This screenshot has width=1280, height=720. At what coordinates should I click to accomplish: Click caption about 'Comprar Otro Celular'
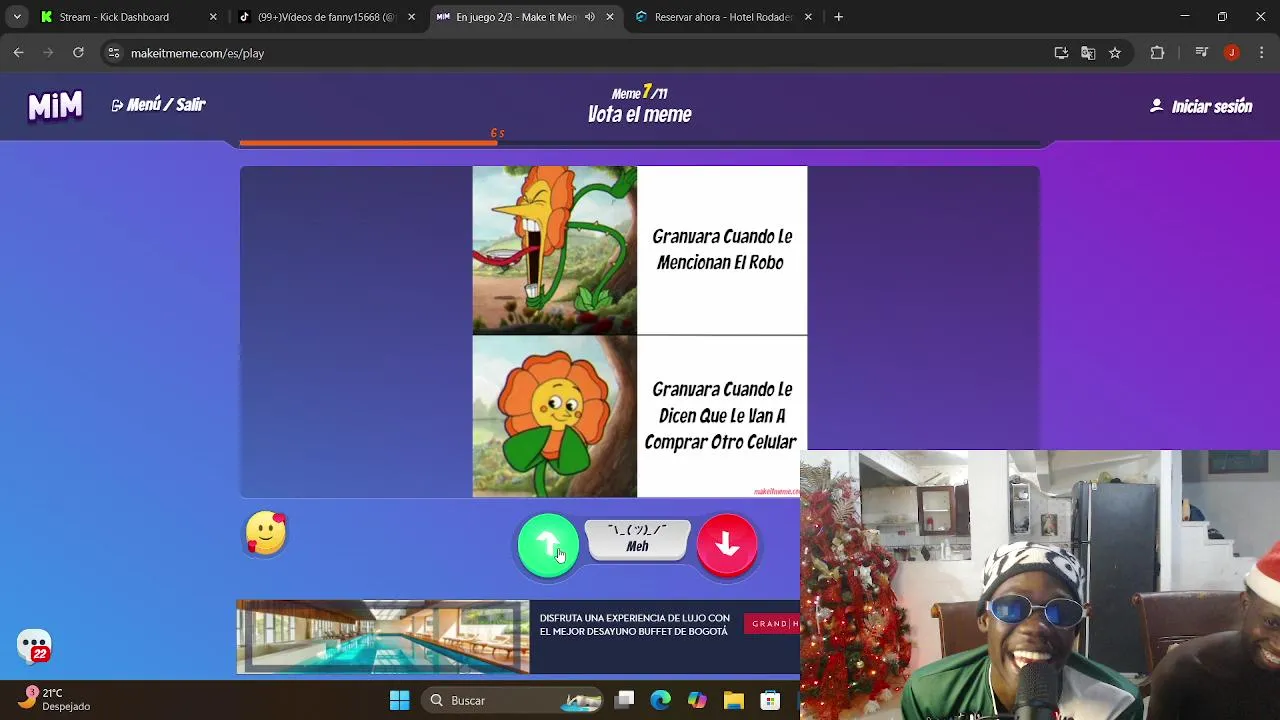pyautogui.click(x=721, y=415)
